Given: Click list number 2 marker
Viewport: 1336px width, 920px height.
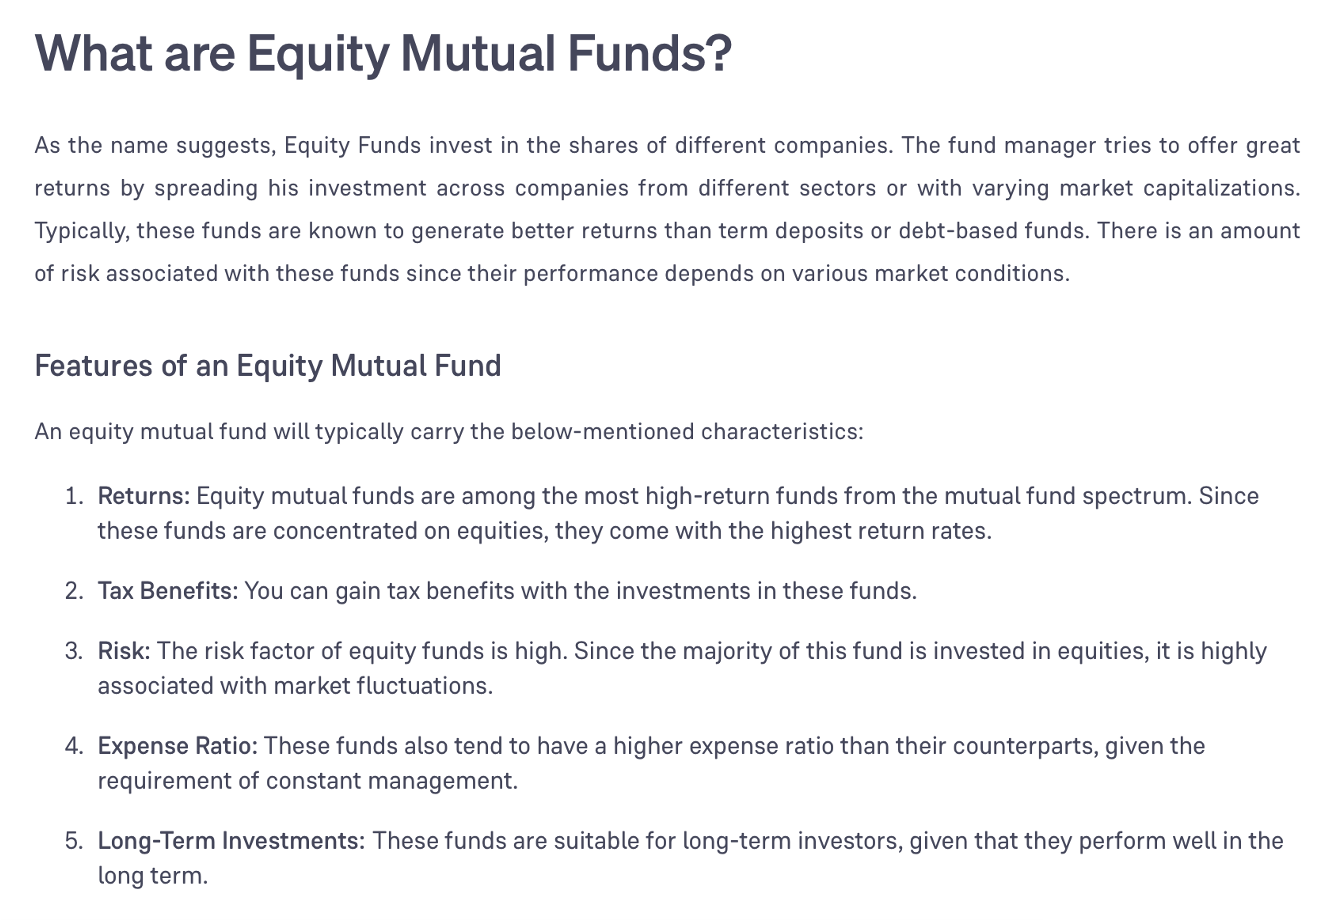Looking at the screenshot, I should click(74, 591).
